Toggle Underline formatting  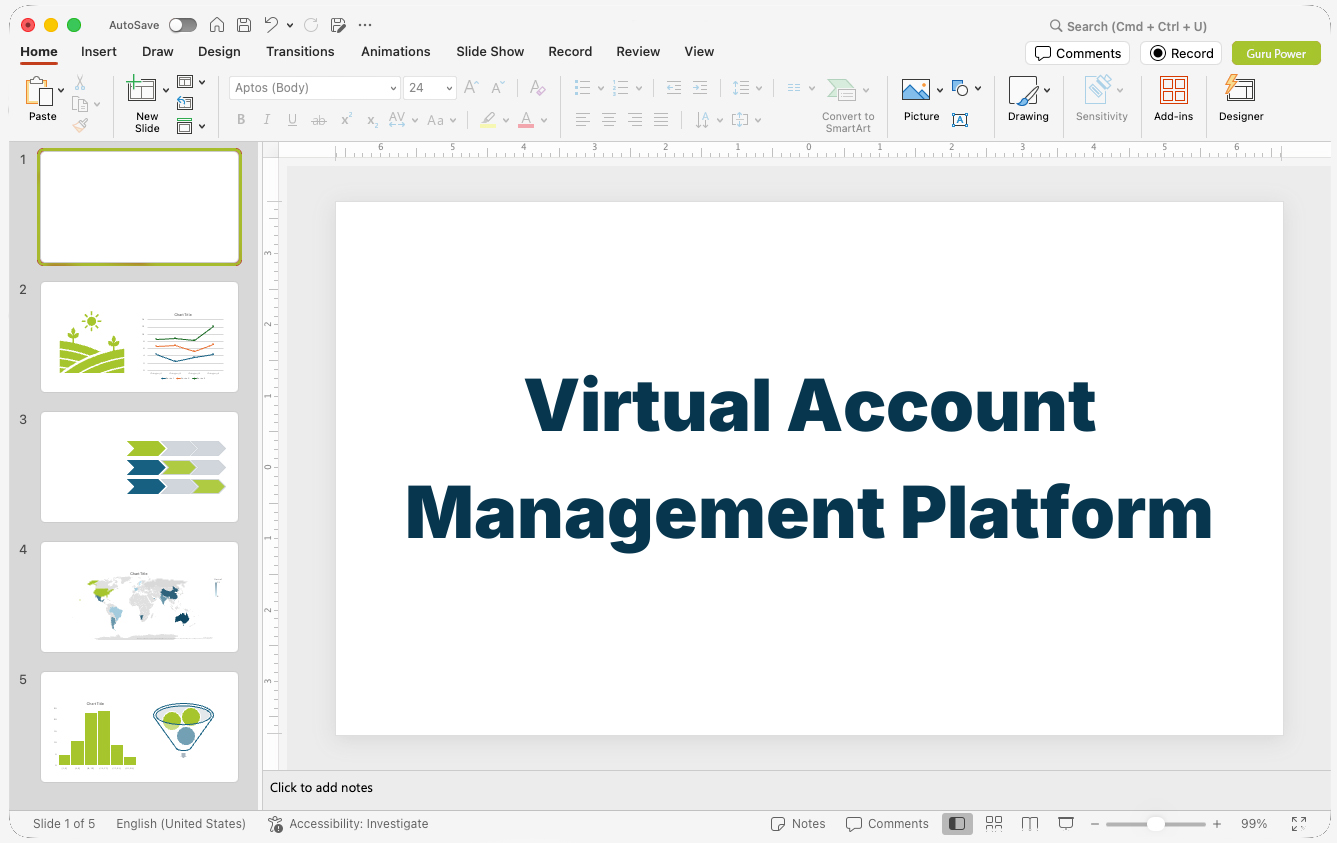pos(292,120)
